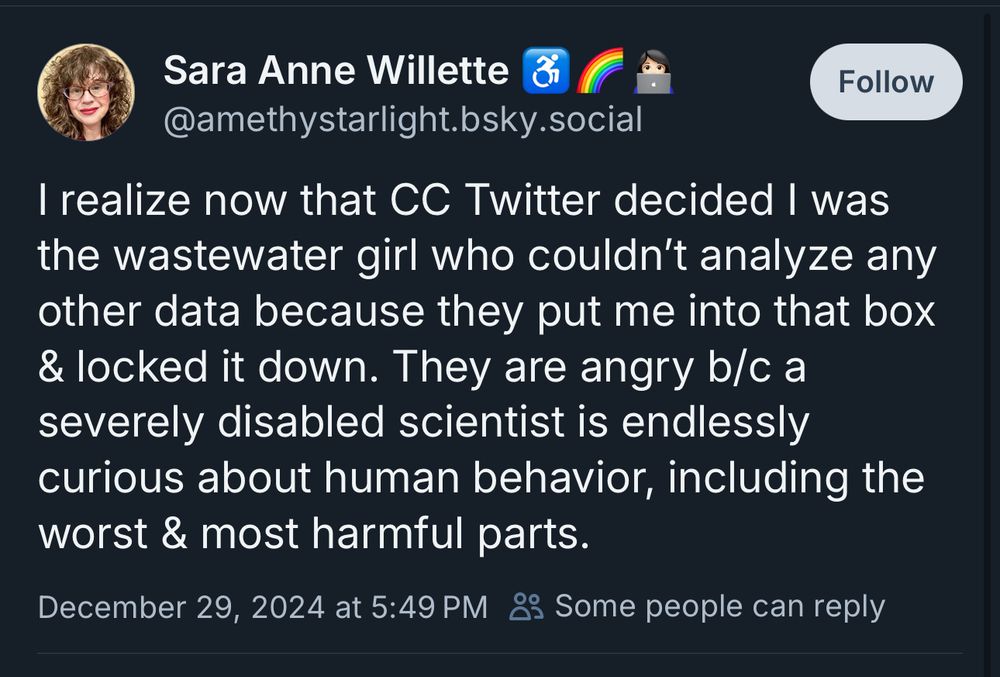Click the words "other data because"
The height and width of the screenshot is (677, 1000).
[x=237, y=312]
